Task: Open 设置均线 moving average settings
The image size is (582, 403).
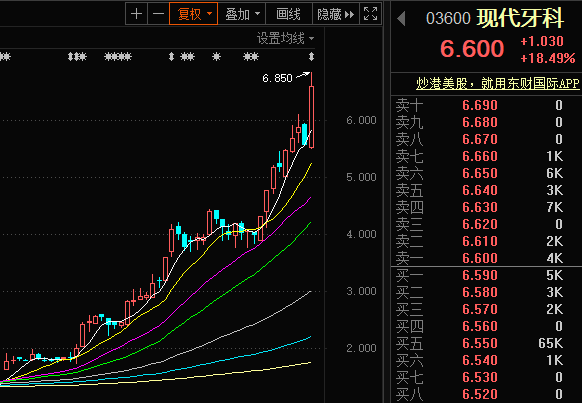Action: (285, 38)
